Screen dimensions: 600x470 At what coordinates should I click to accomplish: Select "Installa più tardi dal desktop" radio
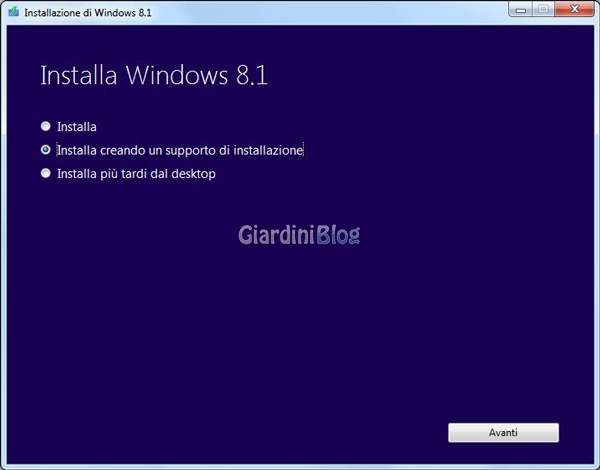(46, 173)
